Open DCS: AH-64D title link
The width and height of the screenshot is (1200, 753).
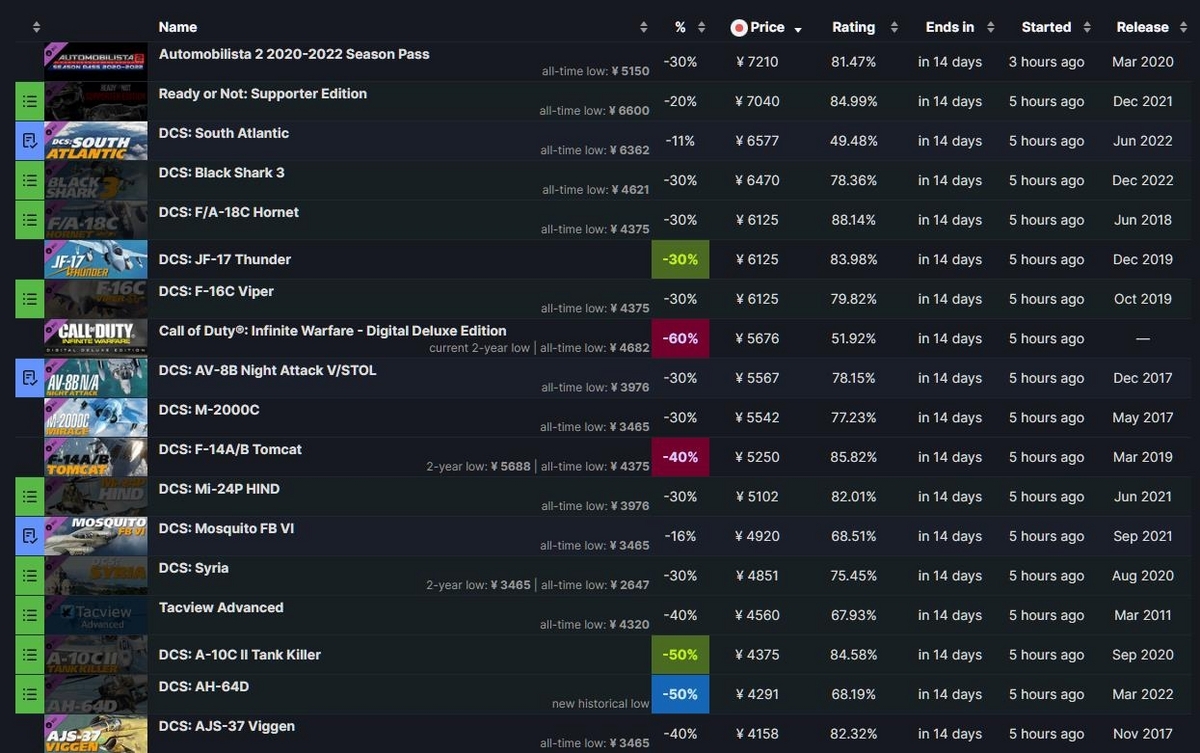pos(204,686)
